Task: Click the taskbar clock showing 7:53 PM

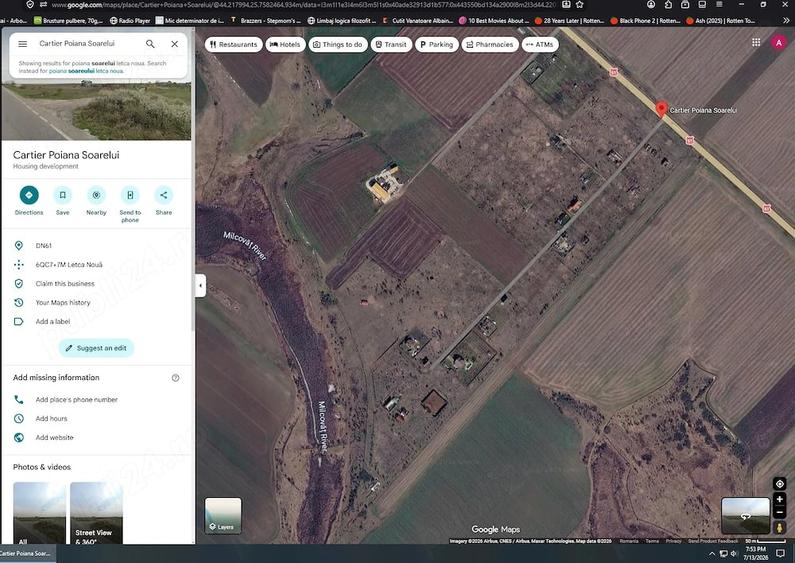Action: [x=756, y=553]
